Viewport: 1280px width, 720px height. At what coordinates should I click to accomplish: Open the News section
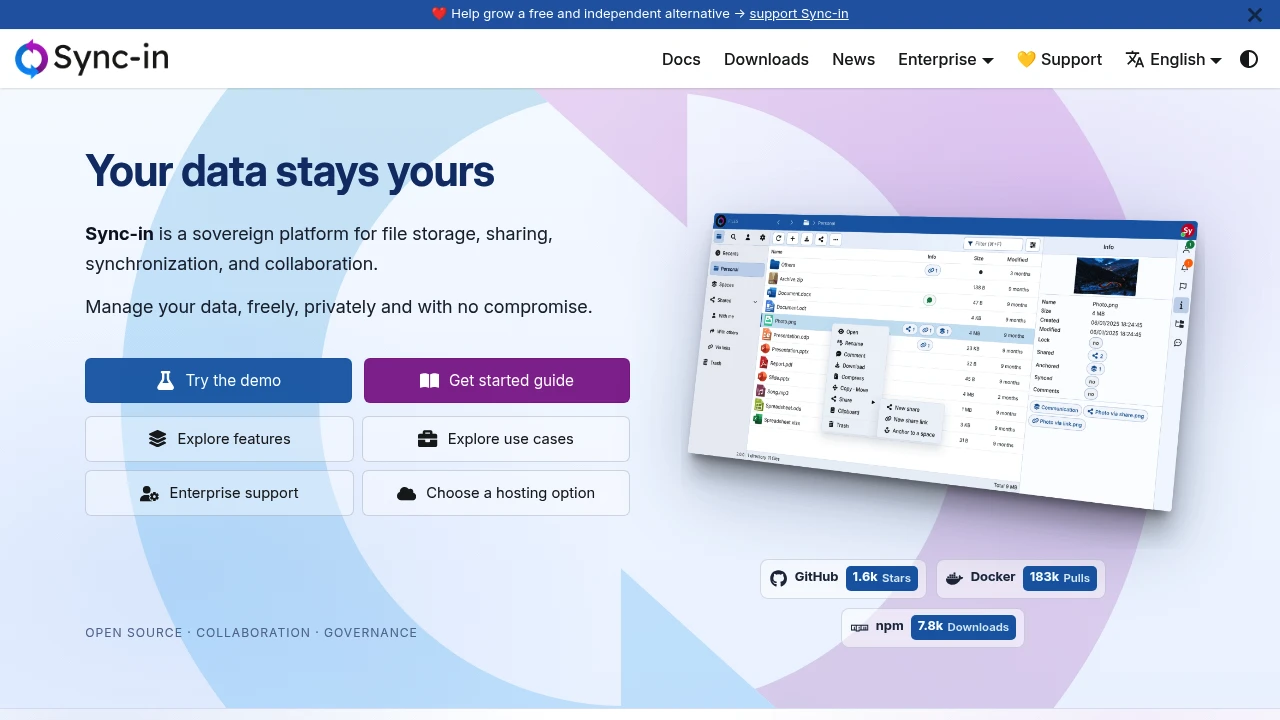[x=853, y=59]
